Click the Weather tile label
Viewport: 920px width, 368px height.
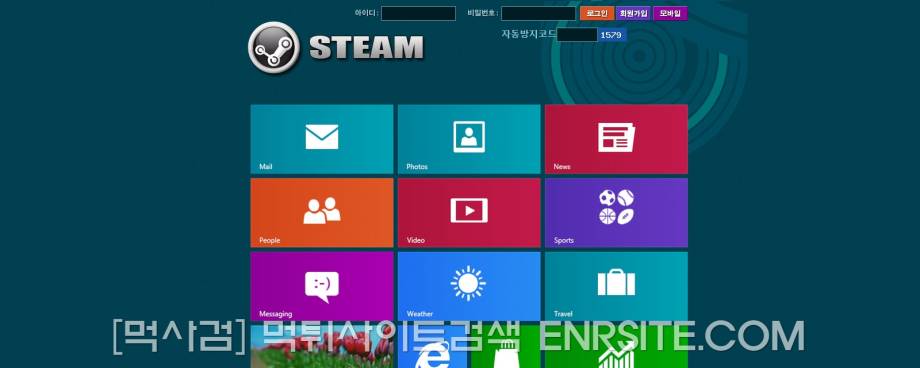tap(420, 314)
